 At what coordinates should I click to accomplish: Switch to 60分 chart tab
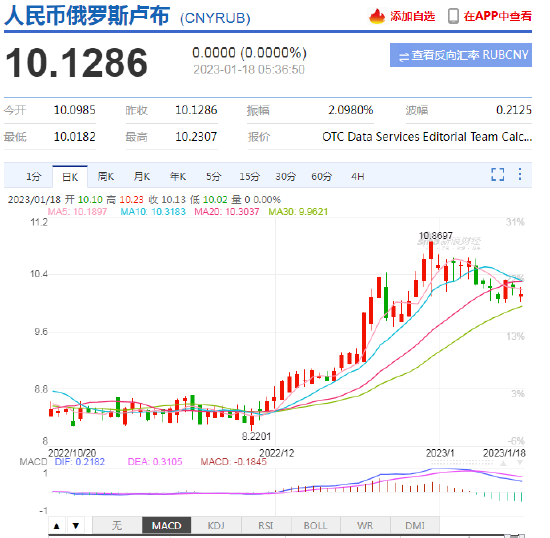322,176
